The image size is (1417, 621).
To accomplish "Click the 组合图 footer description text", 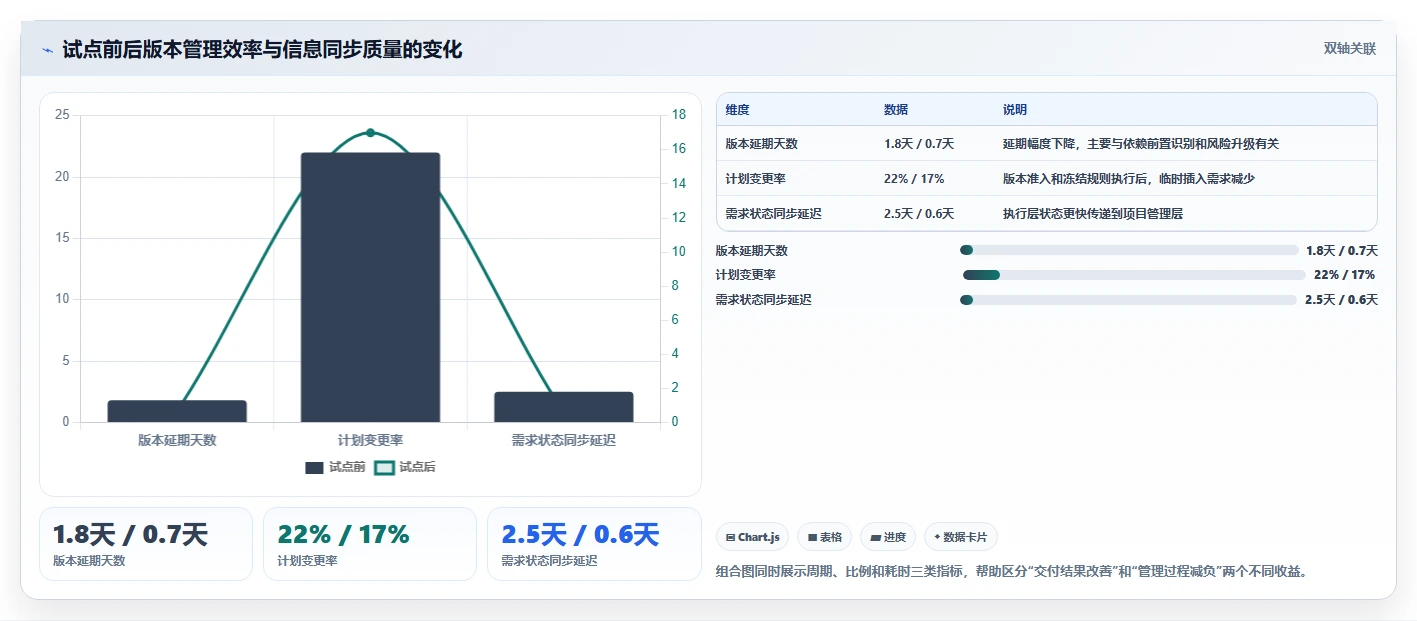I will (x=1012, y=572).
